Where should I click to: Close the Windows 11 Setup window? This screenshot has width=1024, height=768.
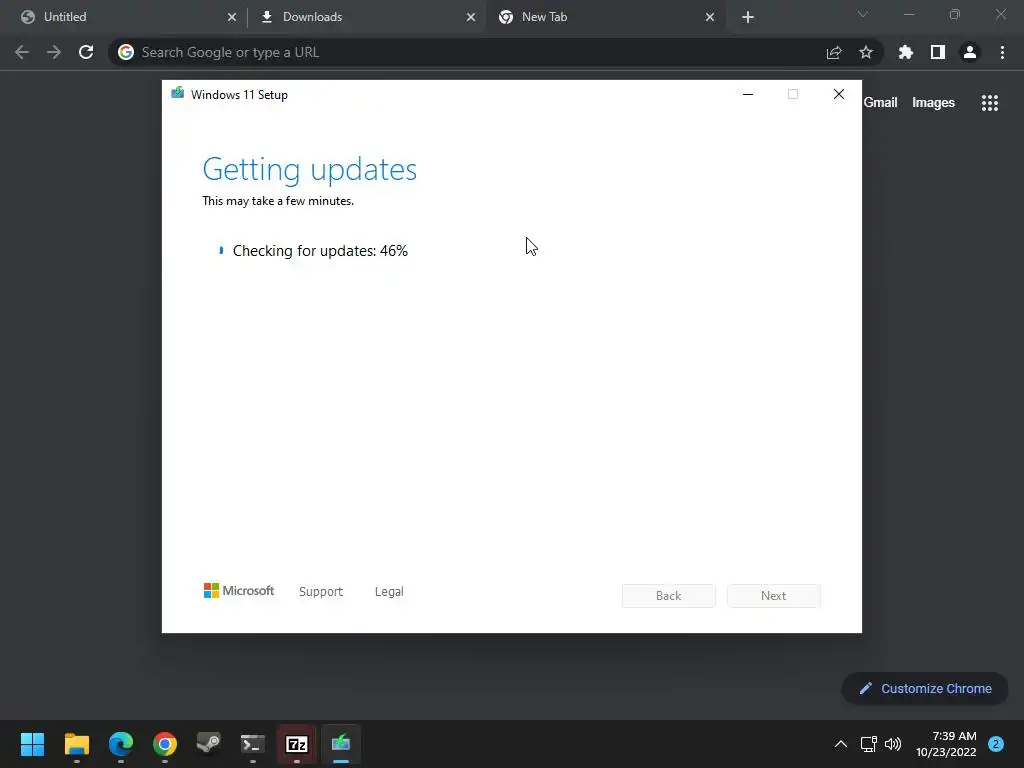[839, 95]
